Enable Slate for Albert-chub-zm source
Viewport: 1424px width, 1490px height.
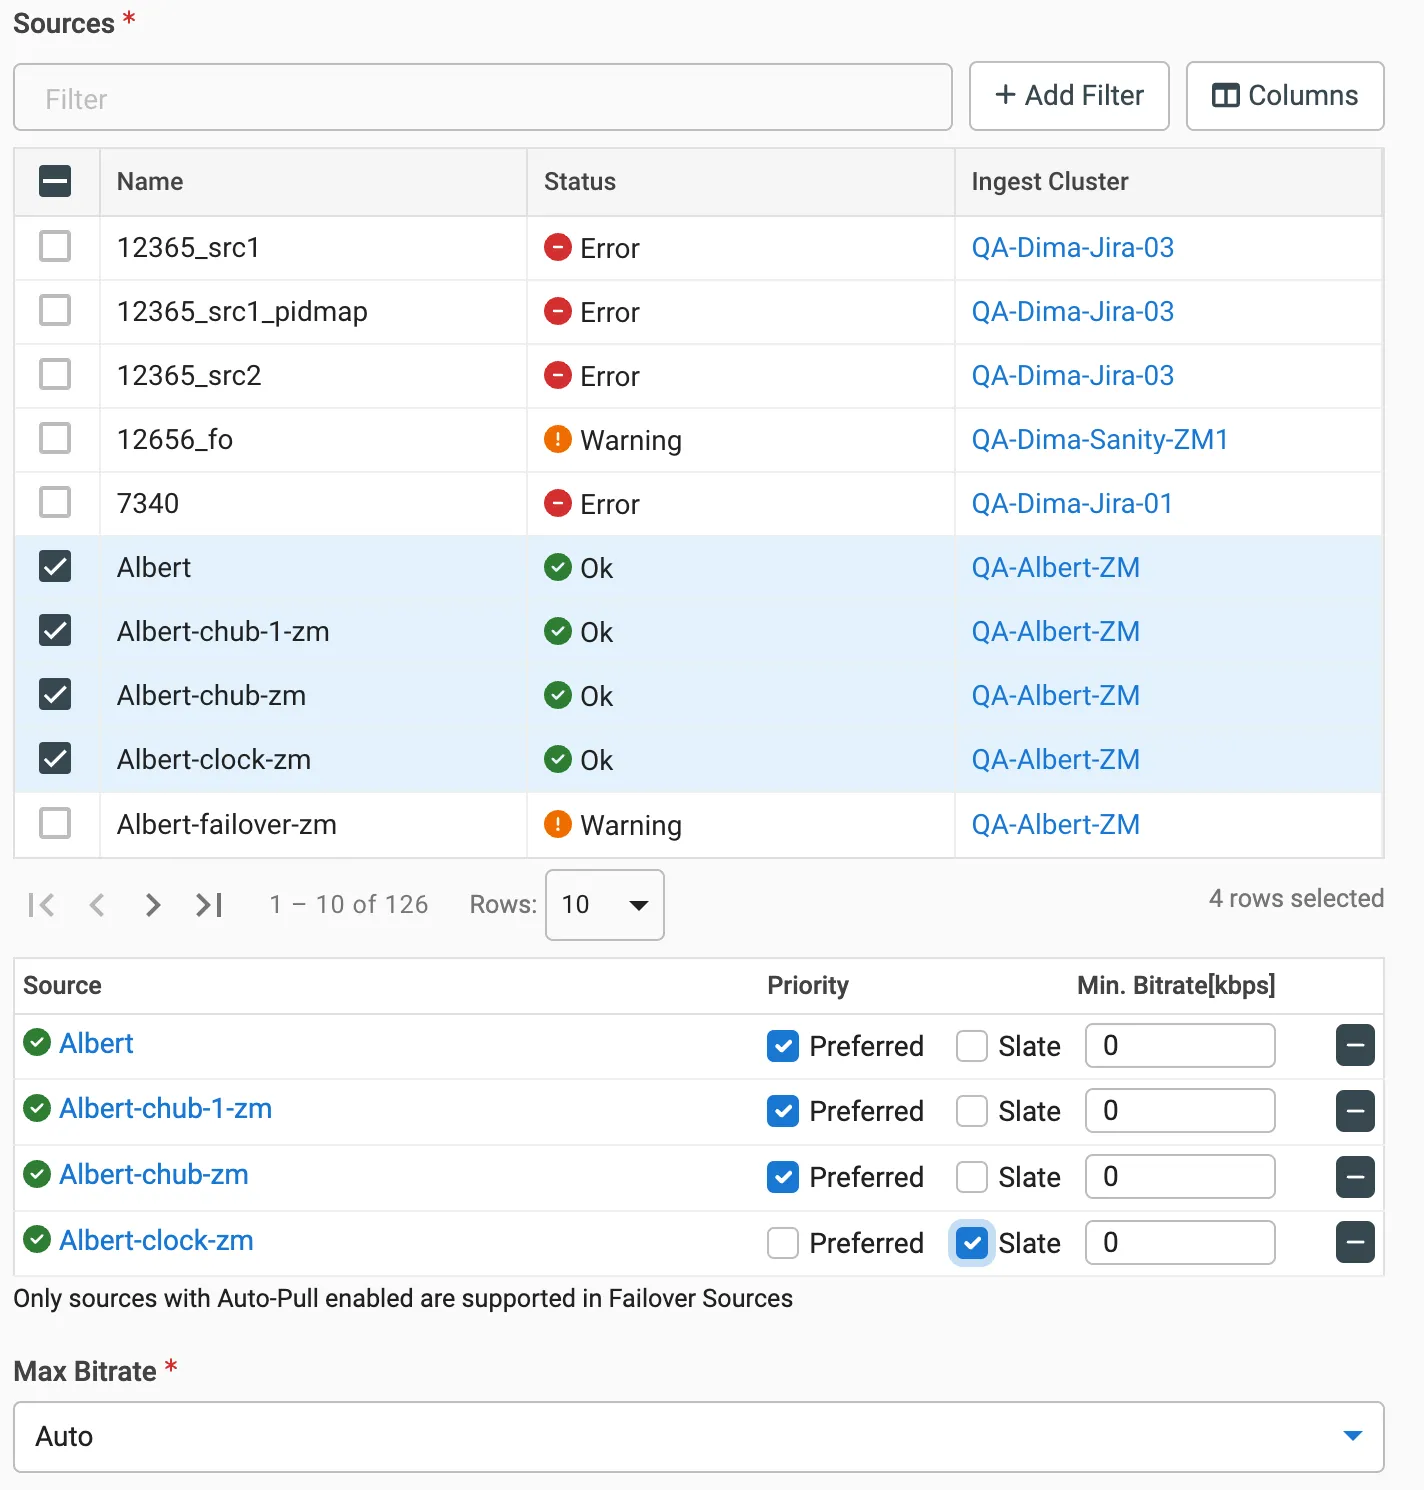click(x=972, y=1177)
